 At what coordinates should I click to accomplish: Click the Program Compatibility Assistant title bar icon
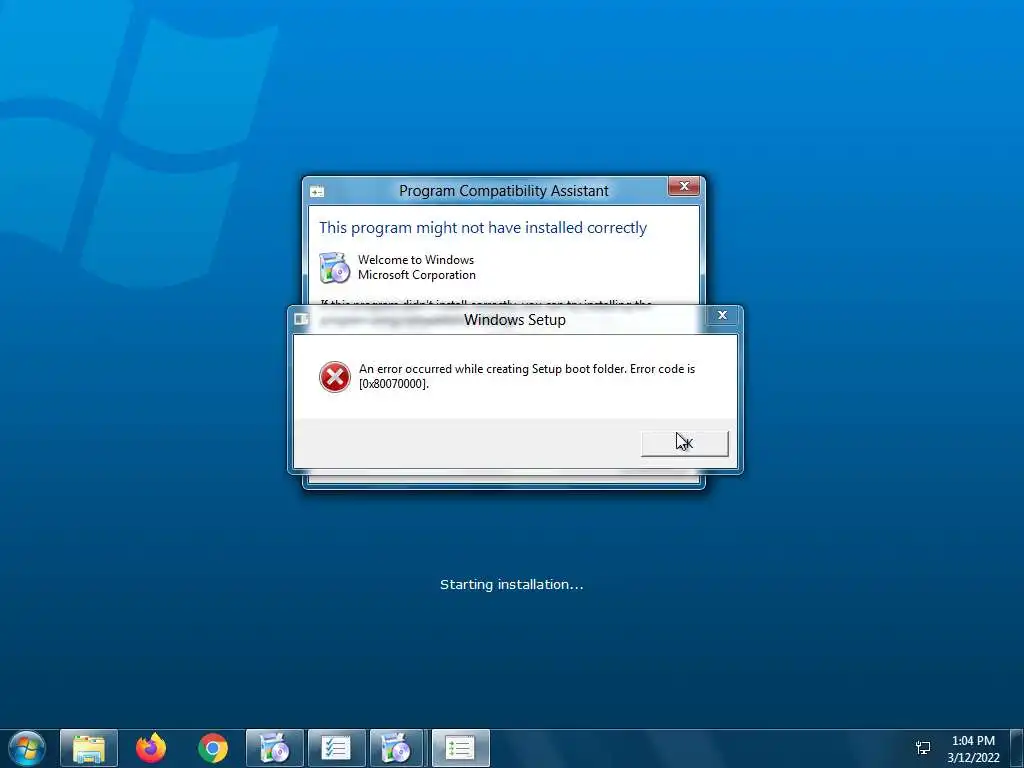click(x=317, y=191)
